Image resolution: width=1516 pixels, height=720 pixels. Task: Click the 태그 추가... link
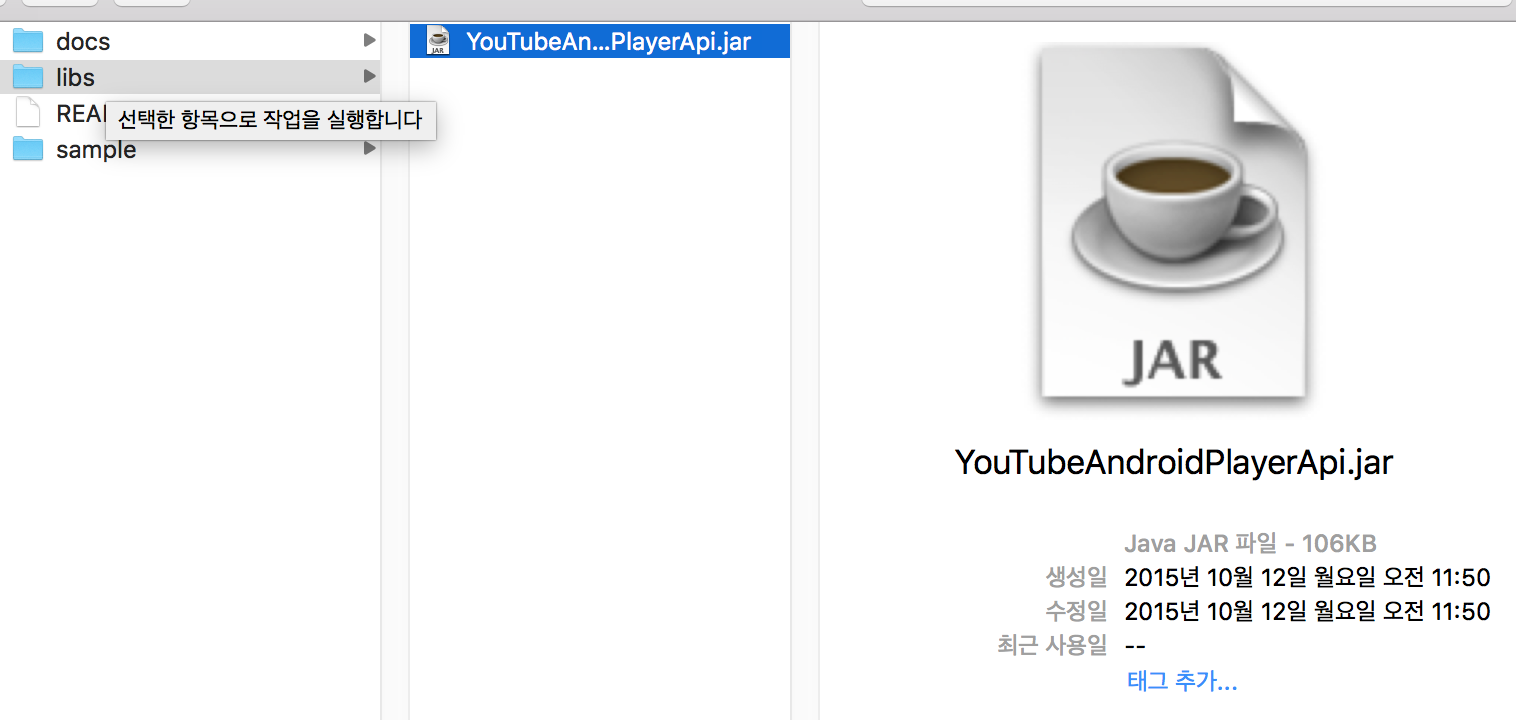pos(1182,682)
